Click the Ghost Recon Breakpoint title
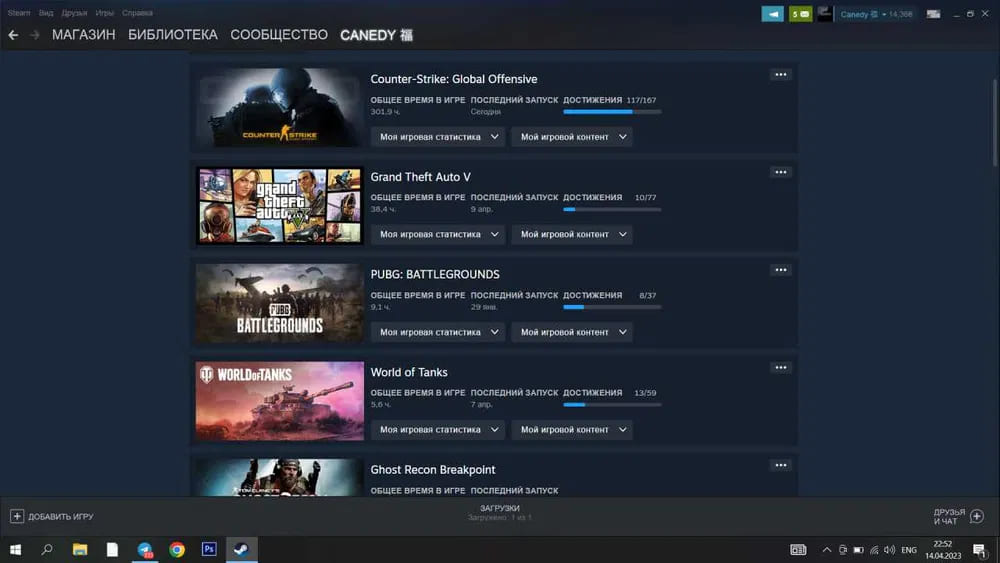Screen dimensions: 1000x563 pyautogui.click(x=433, y=469)
